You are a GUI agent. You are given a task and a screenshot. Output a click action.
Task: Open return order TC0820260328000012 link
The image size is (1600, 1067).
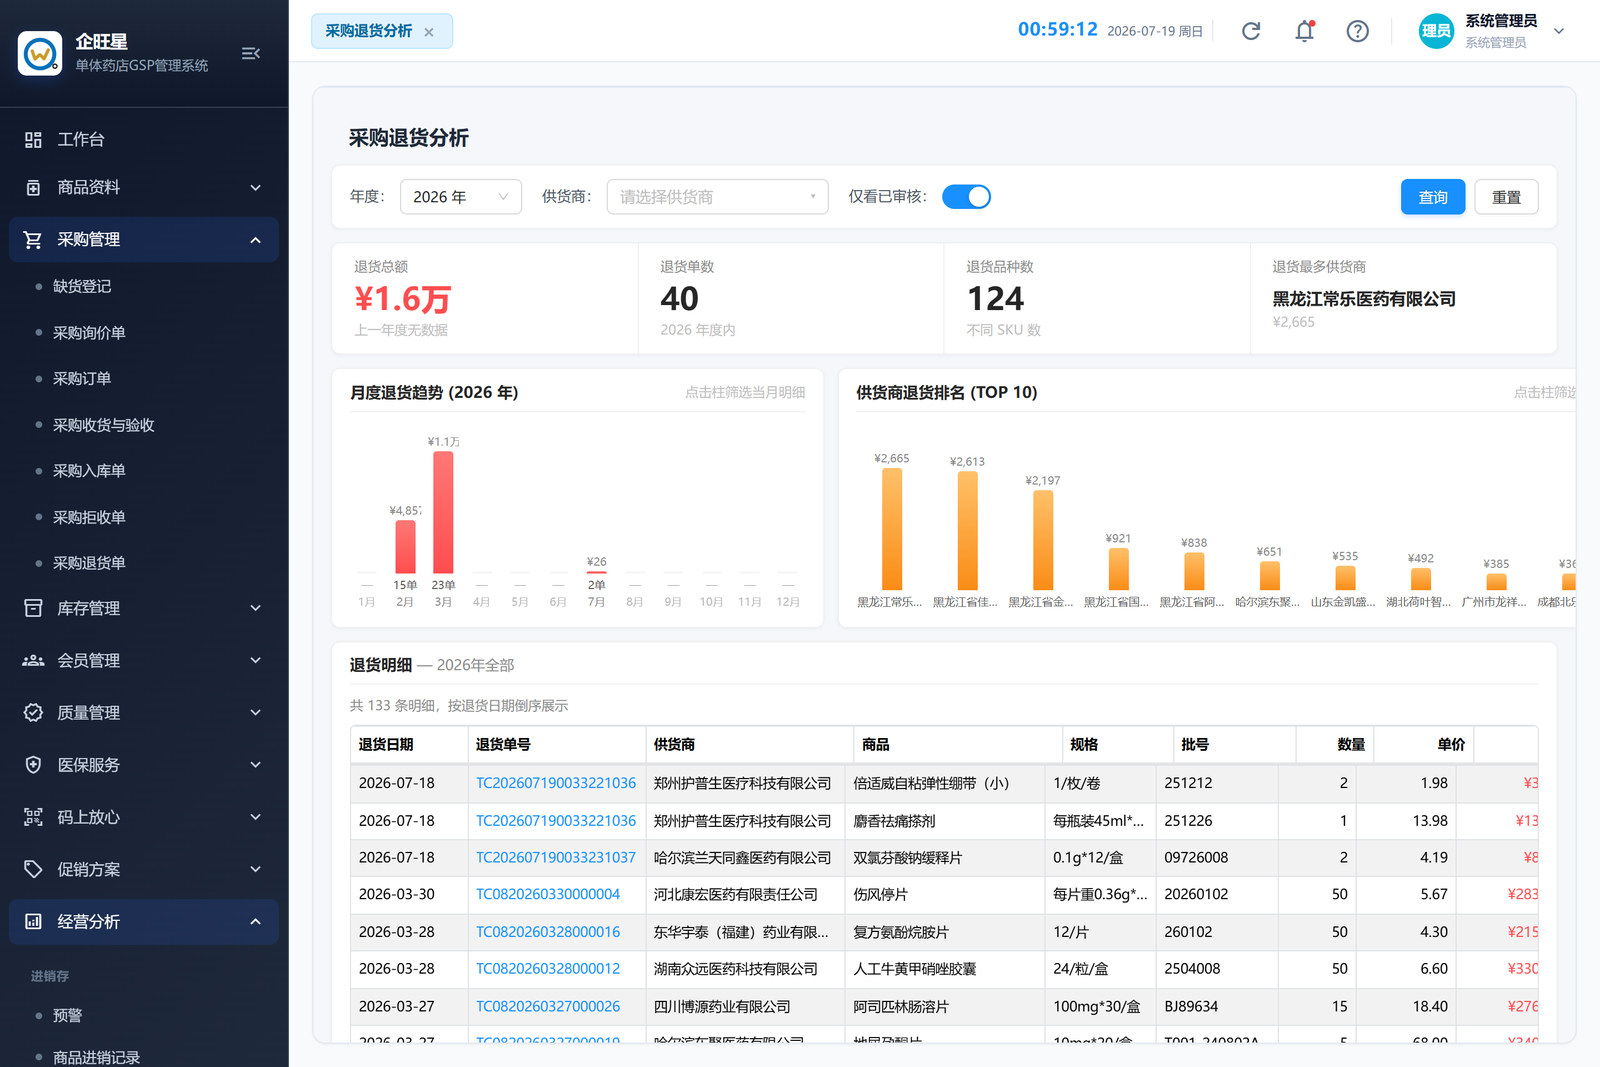pyautogui.click(x=548, y=969)
